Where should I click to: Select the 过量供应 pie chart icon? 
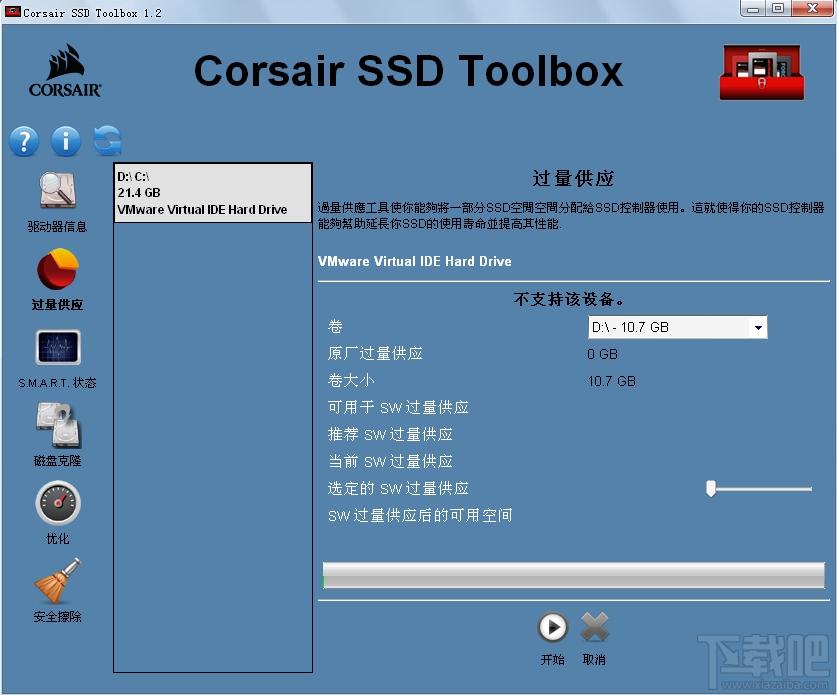coord(58,269)
